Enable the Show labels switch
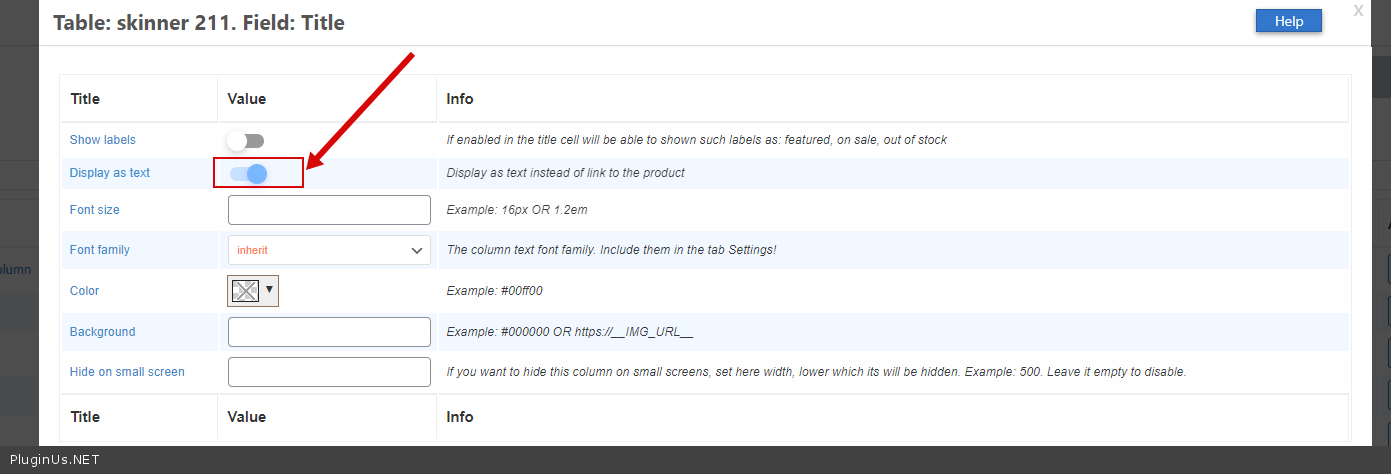The height and width of the screenshot is (474, 1391). 245,141
